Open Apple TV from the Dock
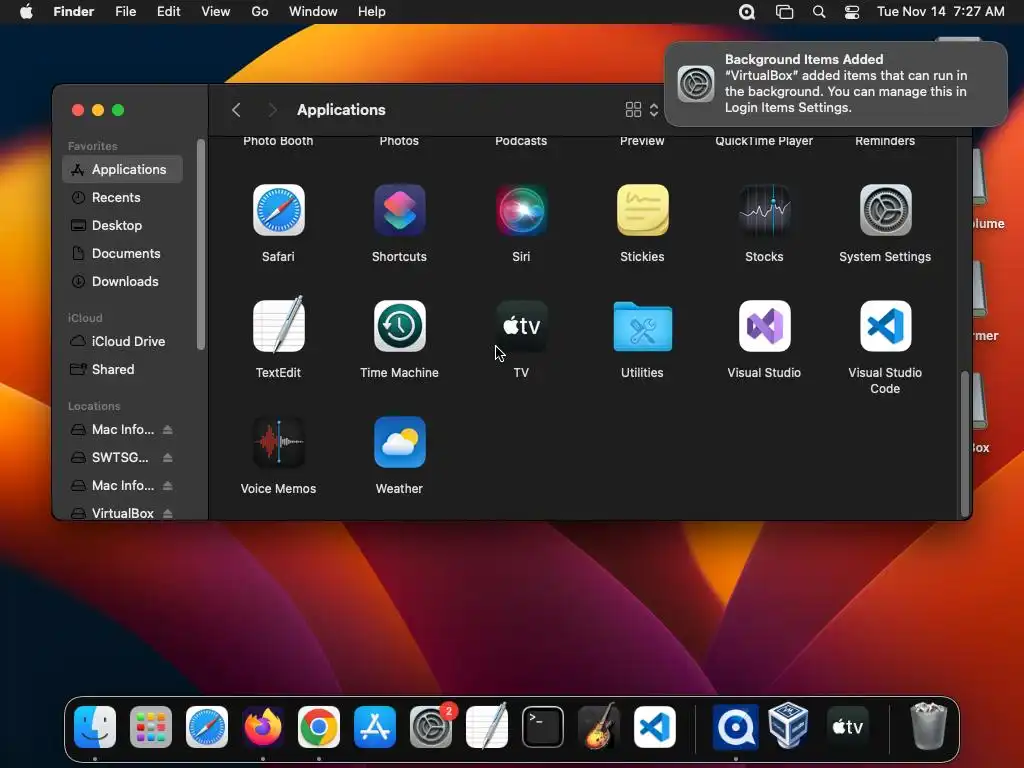 click(x=848, y=727)
